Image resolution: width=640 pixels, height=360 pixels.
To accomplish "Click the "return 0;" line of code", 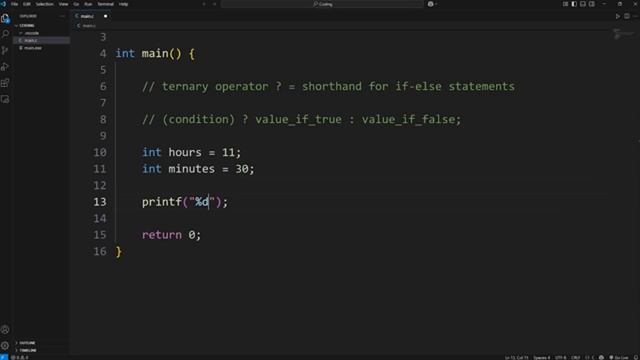I will click(x=171, y=235).
